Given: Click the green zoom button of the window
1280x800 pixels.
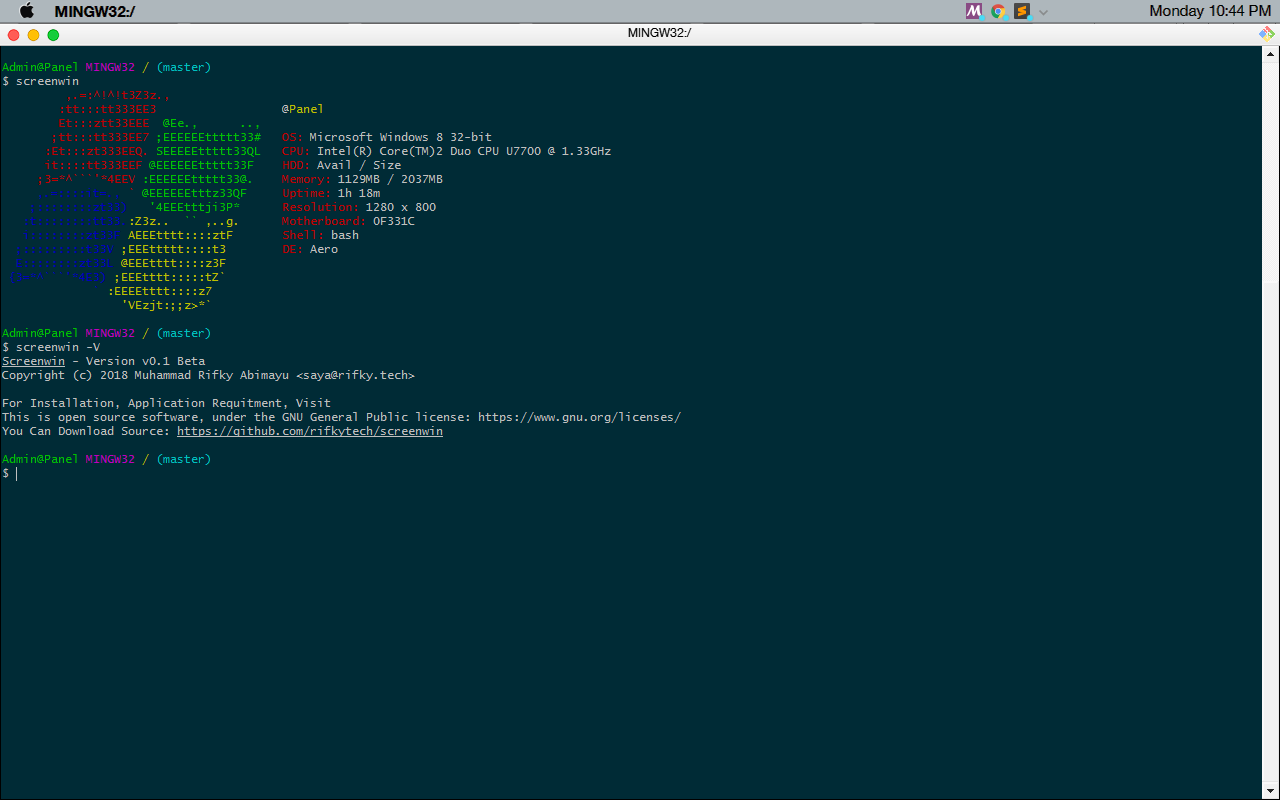Looking at the screenshot, I should 52,34.
